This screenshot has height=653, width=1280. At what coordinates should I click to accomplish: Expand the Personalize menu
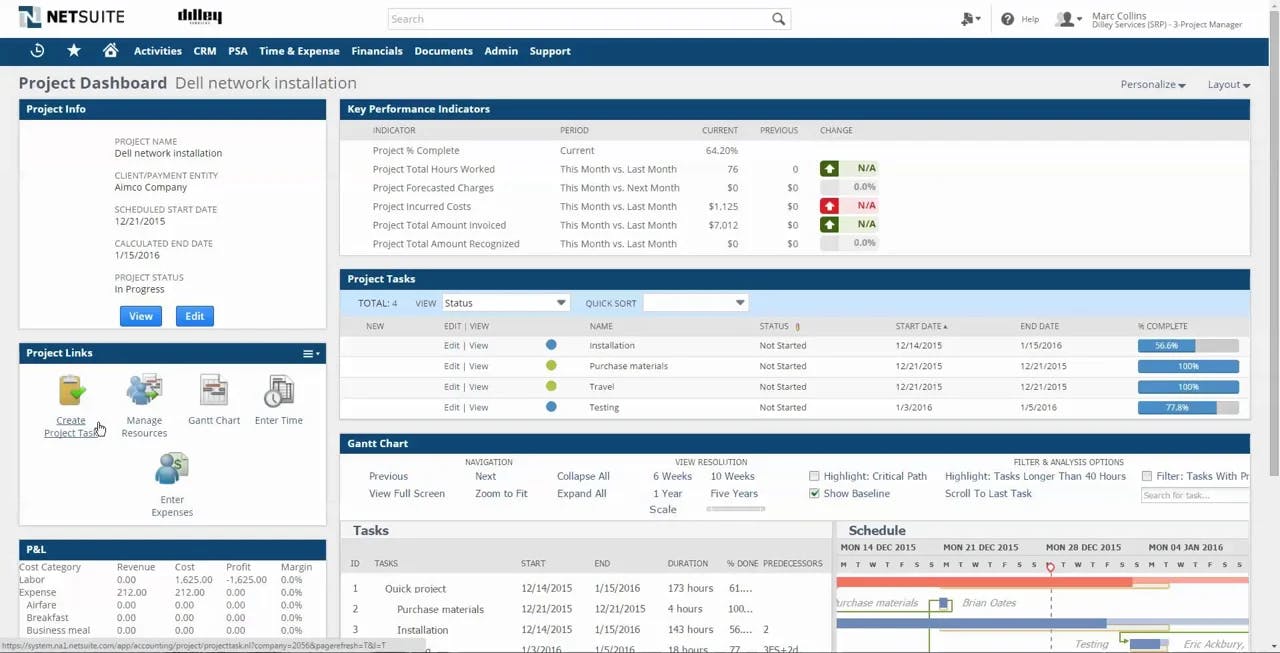point(1153,85)
